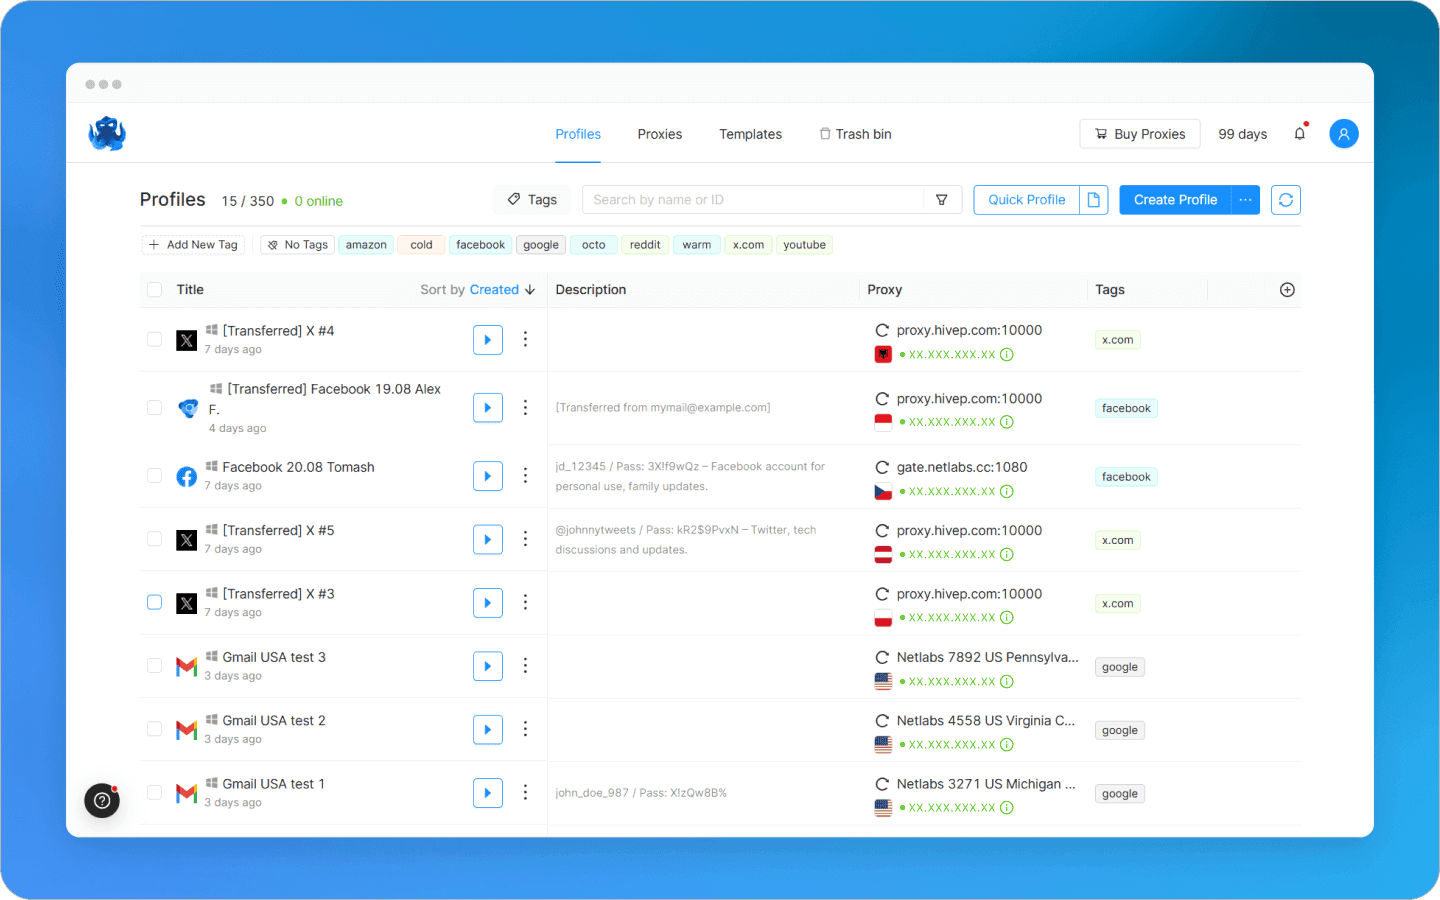
Task: Click the Octo Browser logo
Action: 107,133
